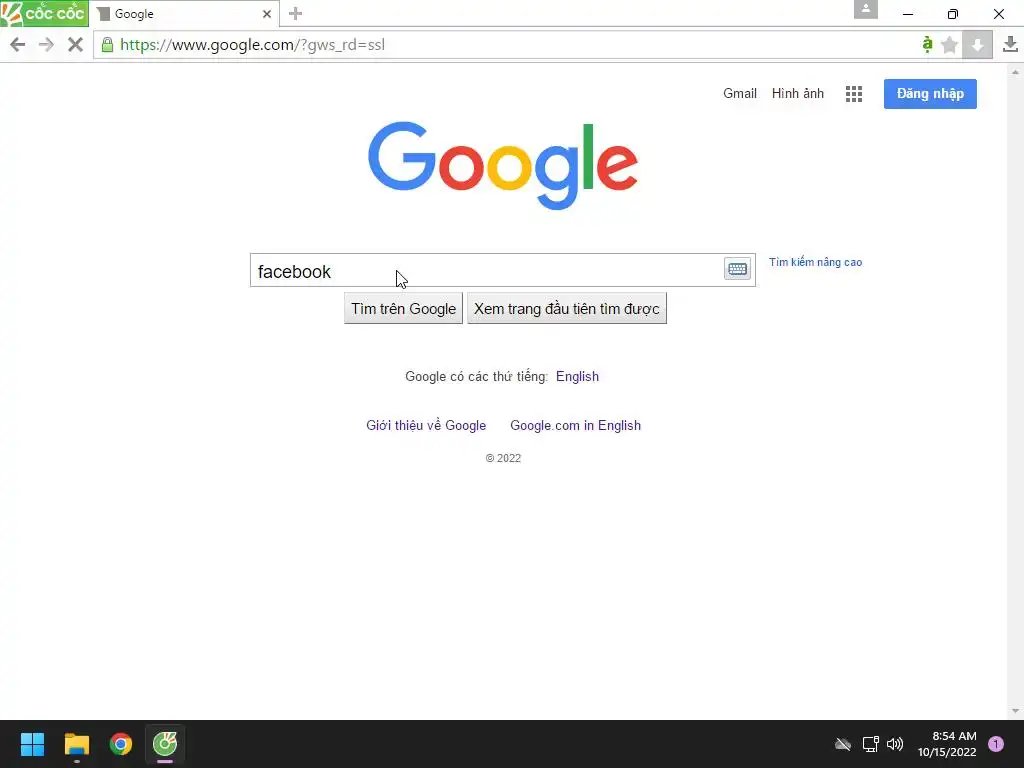Open the Cốc Cốc browser main menu button
This screenshot has width=1024, height=768.
(44, 13)
